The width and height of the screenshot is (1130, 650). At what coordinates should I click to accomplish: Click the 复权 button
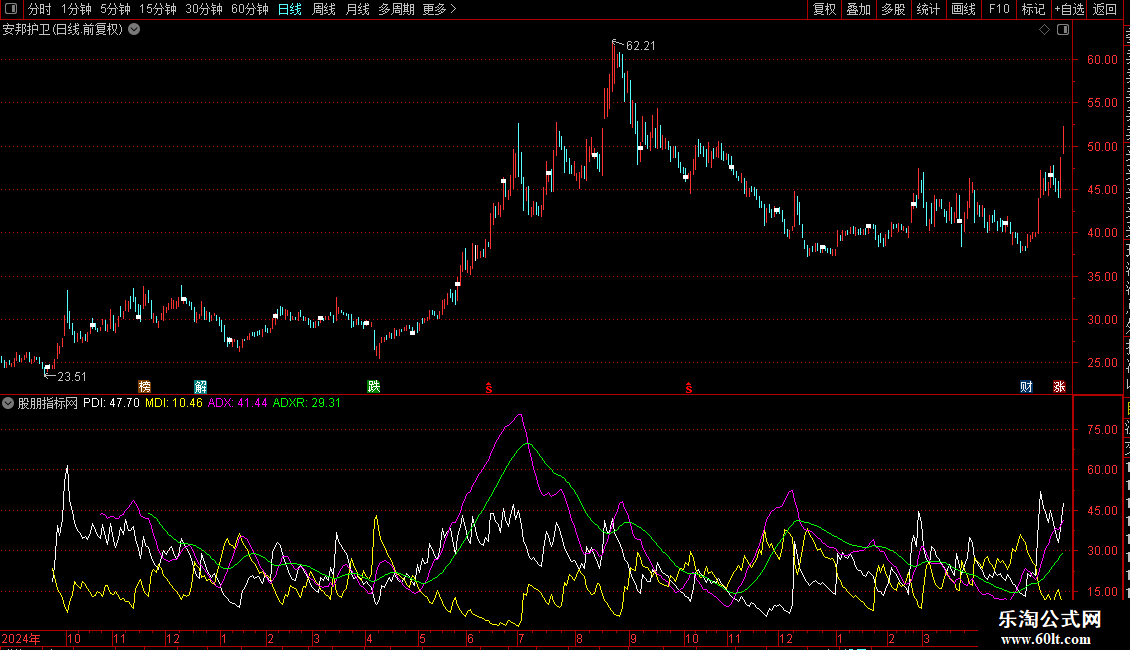tap(824, 9)
